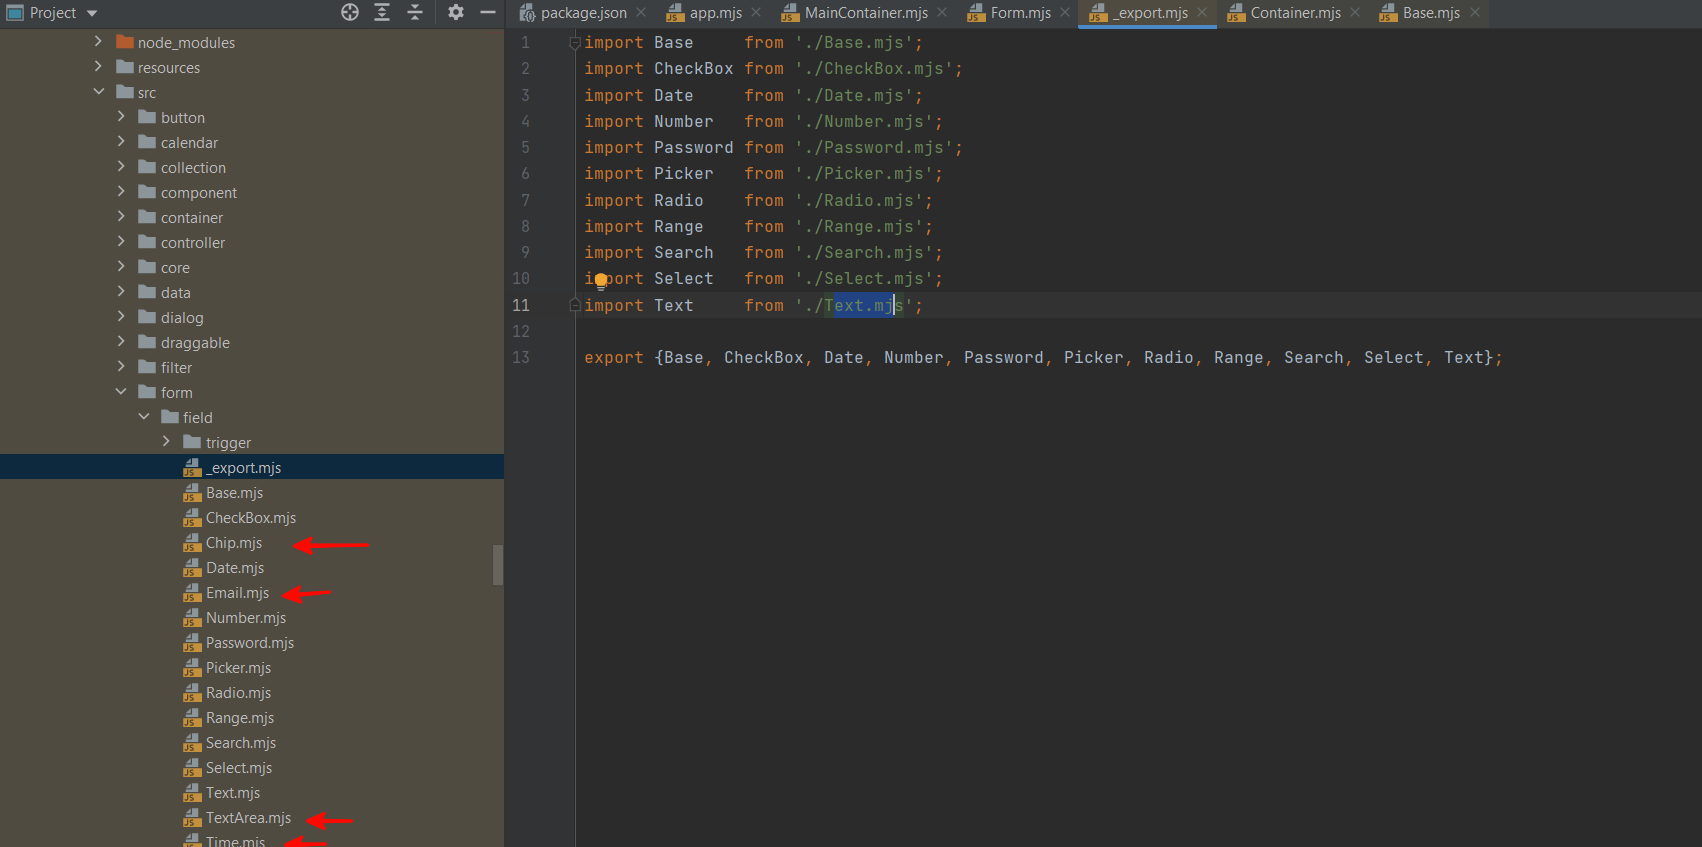Click the Password.mjs file icon
Image resolution: width=1702 pixels, height=847 pixels.
point(192,643)
